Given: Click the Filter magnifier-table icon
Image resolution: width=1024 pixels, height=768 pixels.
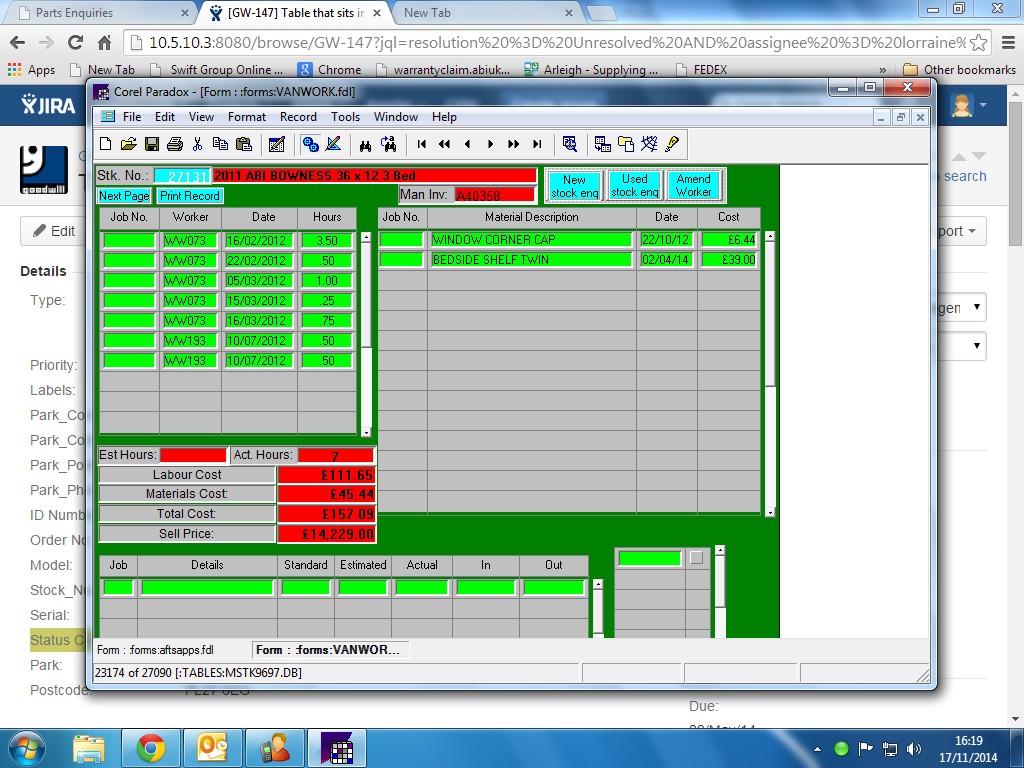Looking at the screenshot, I should click(x=569, y=144).
